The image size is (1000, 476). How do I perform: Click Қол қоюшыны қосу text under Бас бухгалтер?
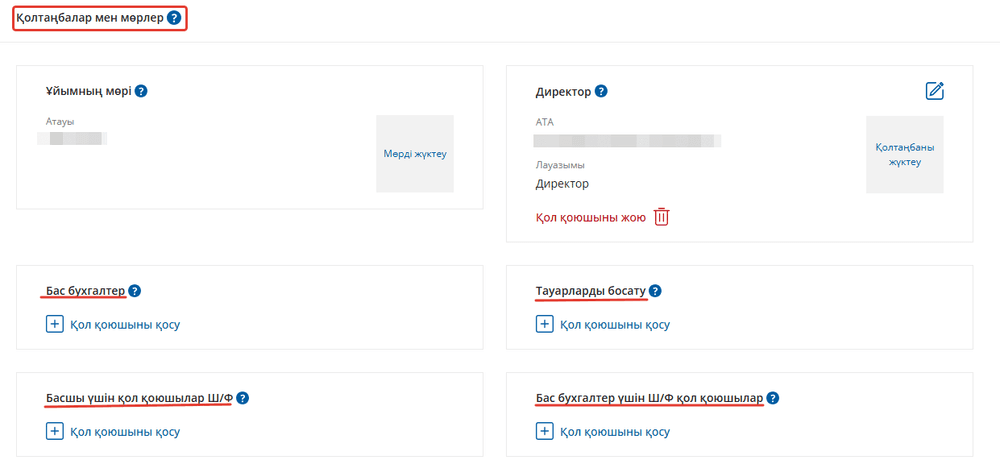(125, 324)
